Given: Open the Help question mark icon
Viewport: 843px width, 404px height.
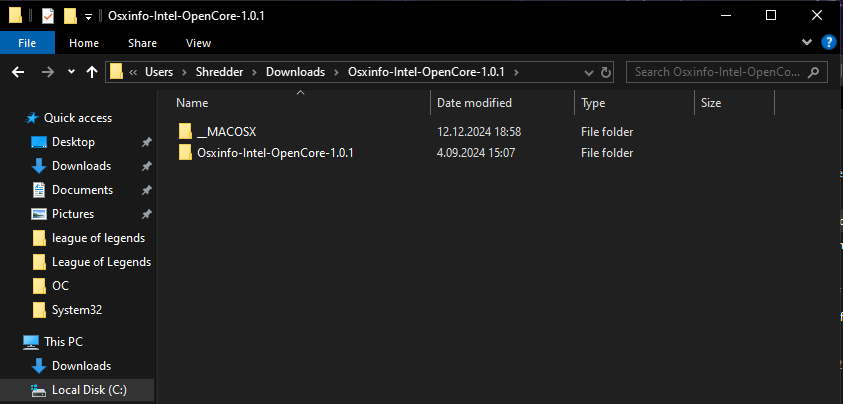Looking at the screenshot, I should click(x=828, y=43).
